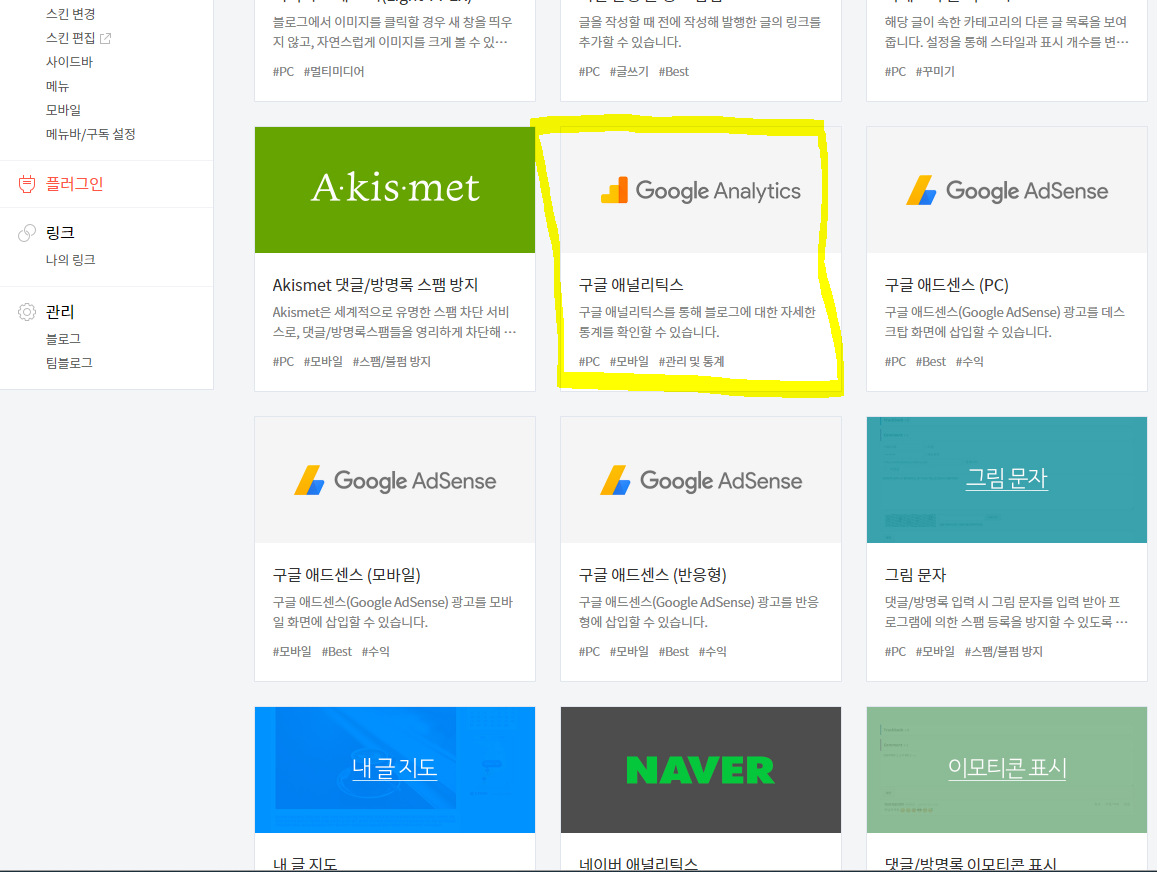The height and width of the screenshot is (872, 1157).
Task: Click the green 이모티콘 표시 banner
Action: (1006, 769)
